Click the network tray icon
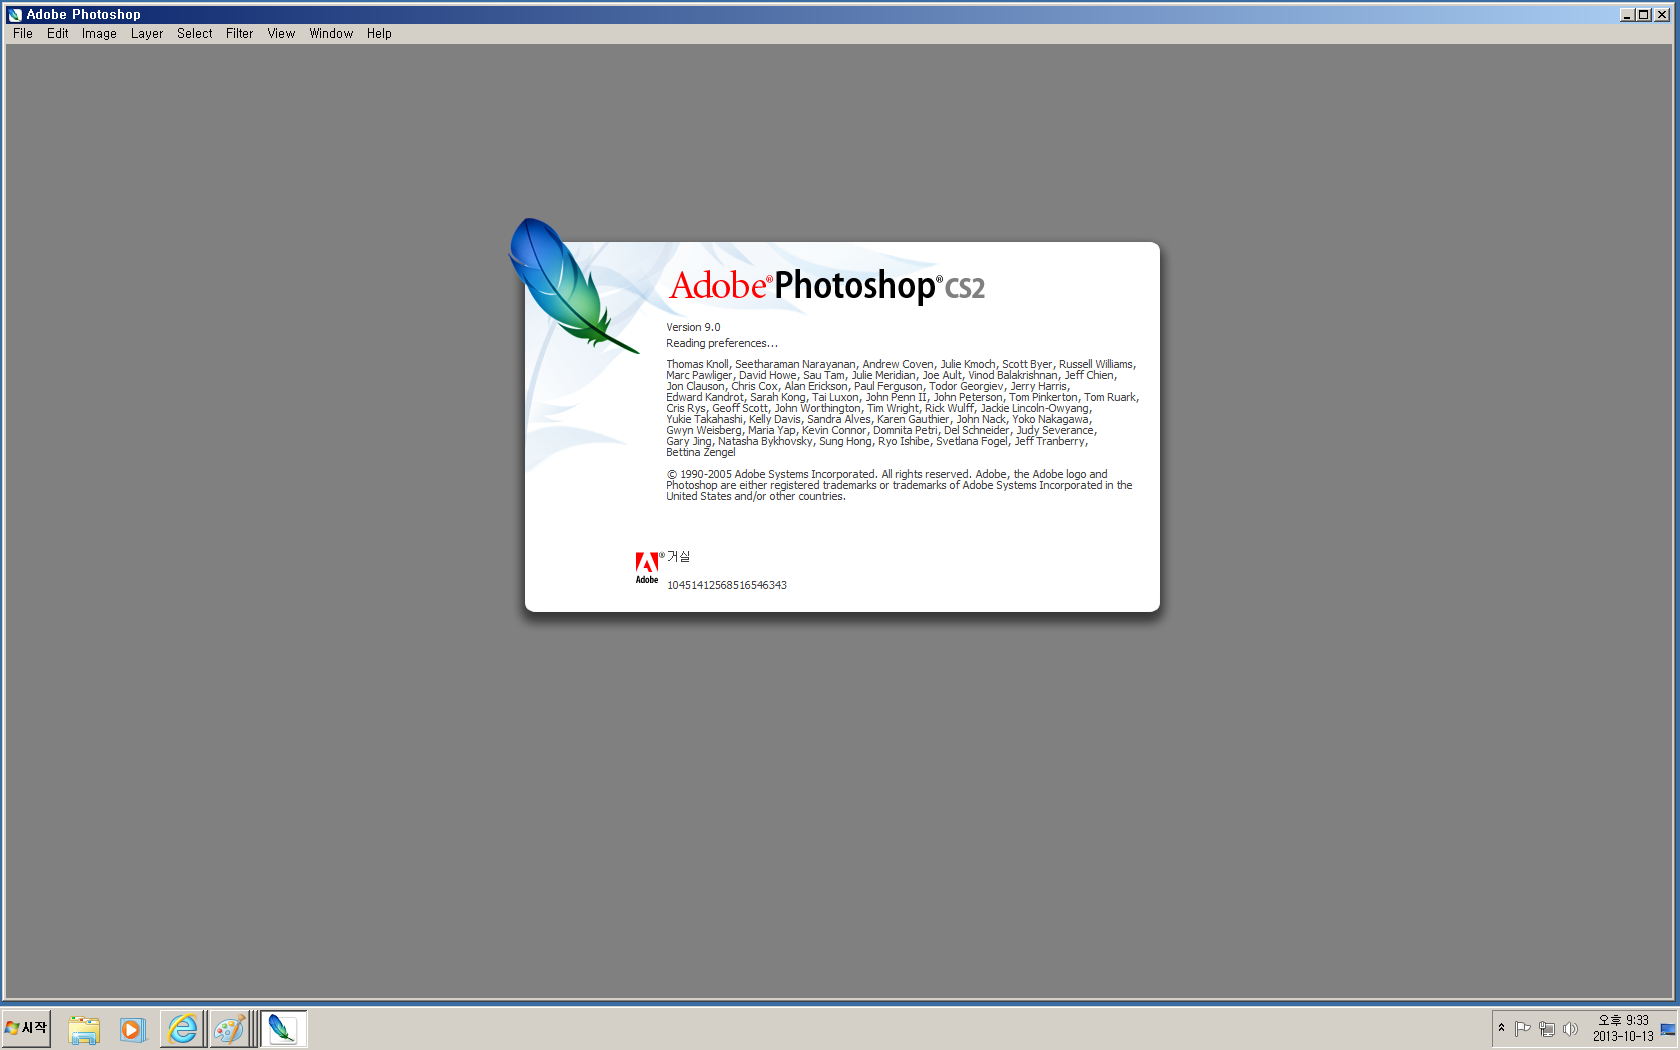The height and width of the screenshot is (1050, 1680). coord(1547,1028)
